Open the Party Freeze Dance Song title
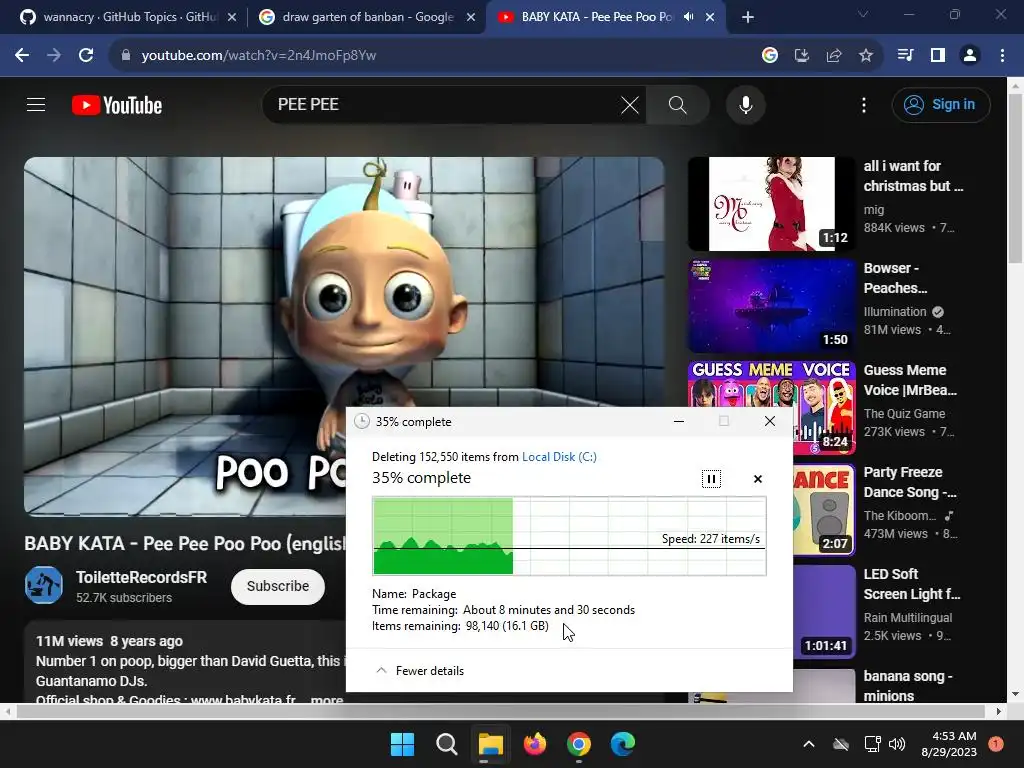Image resolution: width=1024 pixels, height=768 pixels. point(910,482)
